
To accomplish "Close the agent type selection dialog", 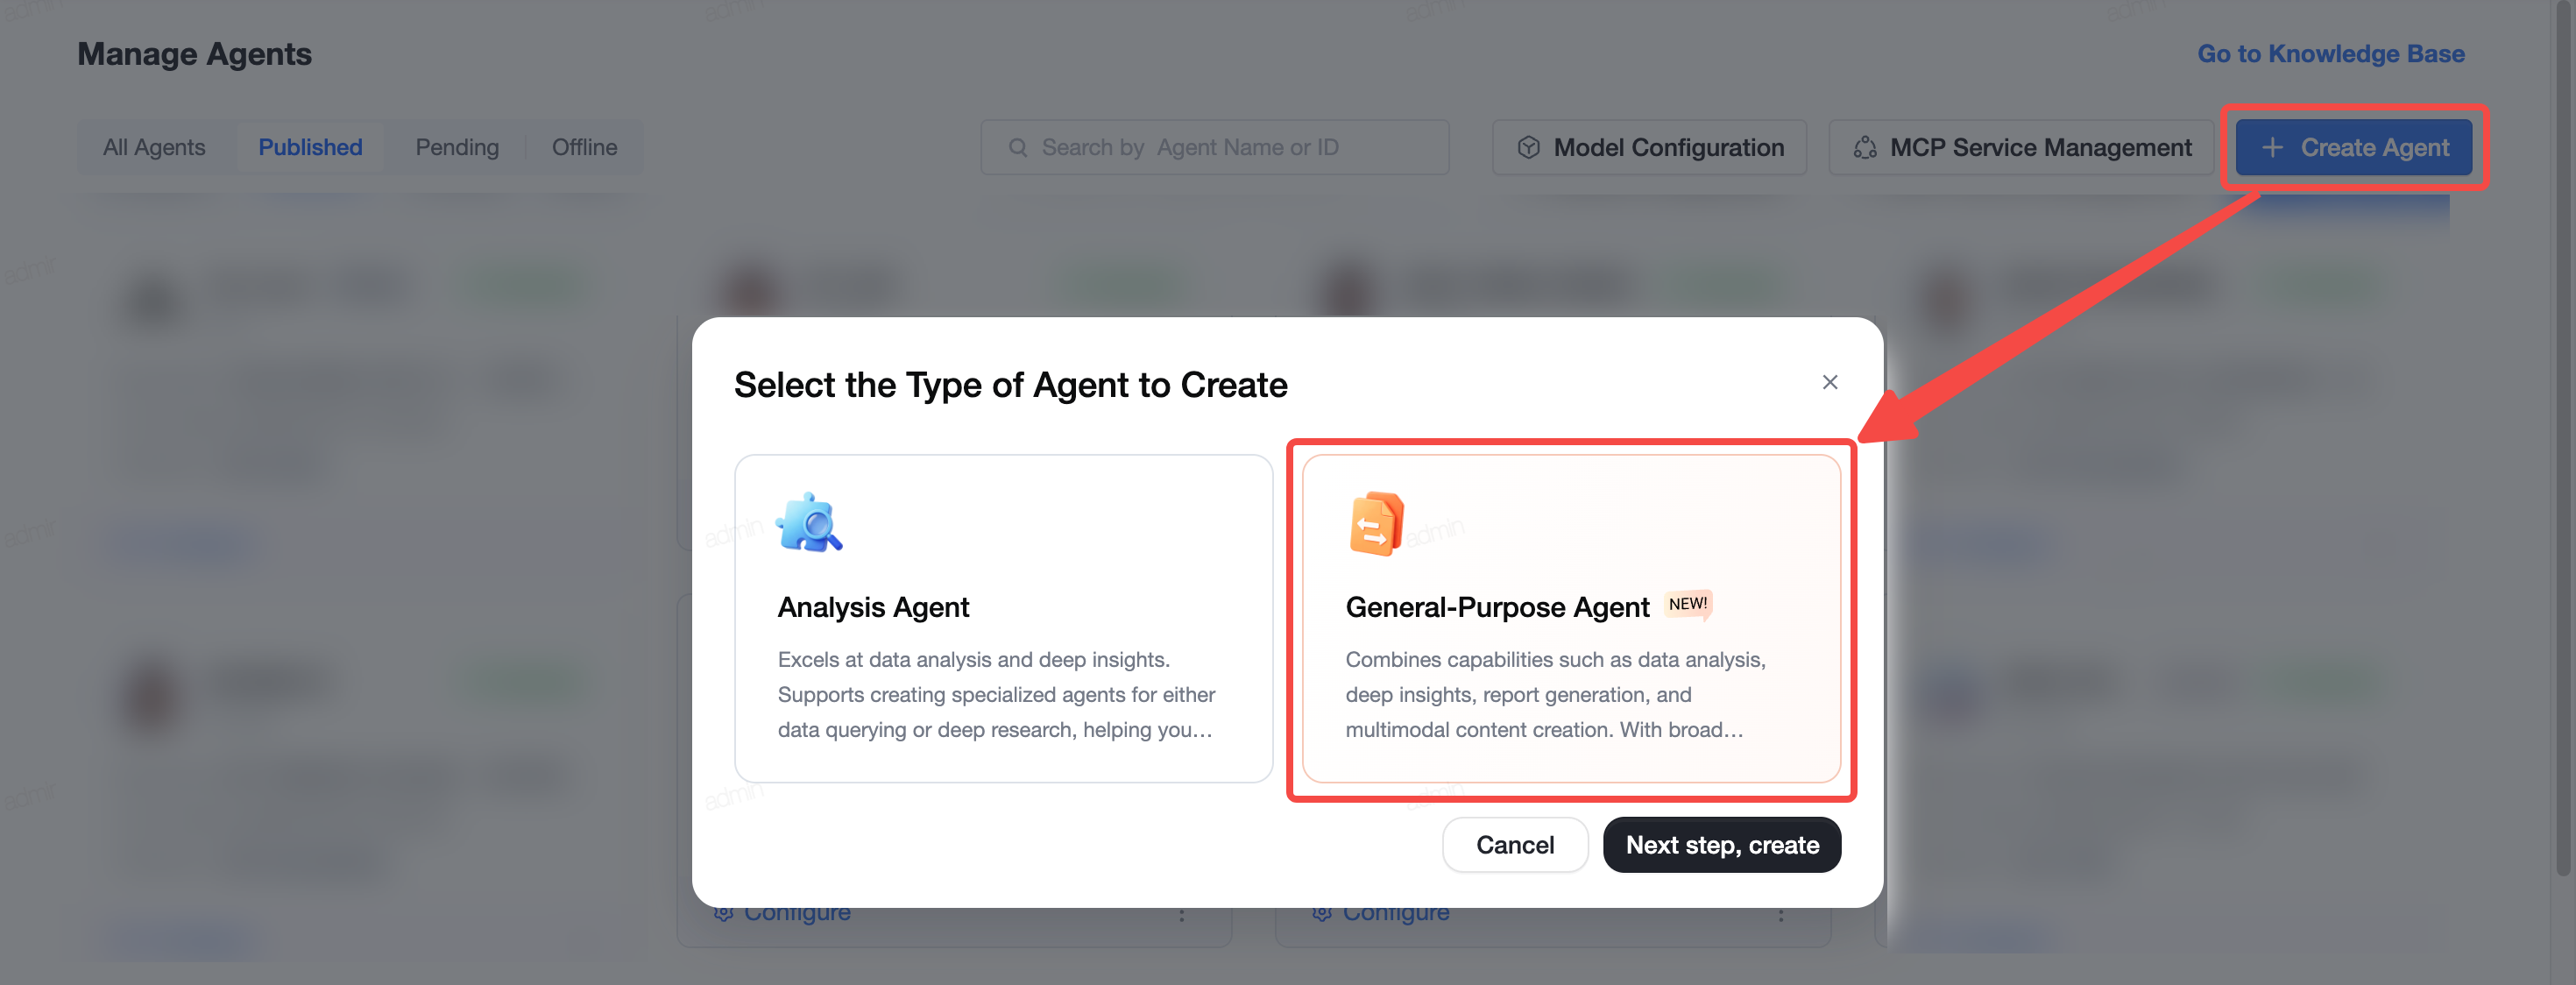I will (x=1829, y=382).
